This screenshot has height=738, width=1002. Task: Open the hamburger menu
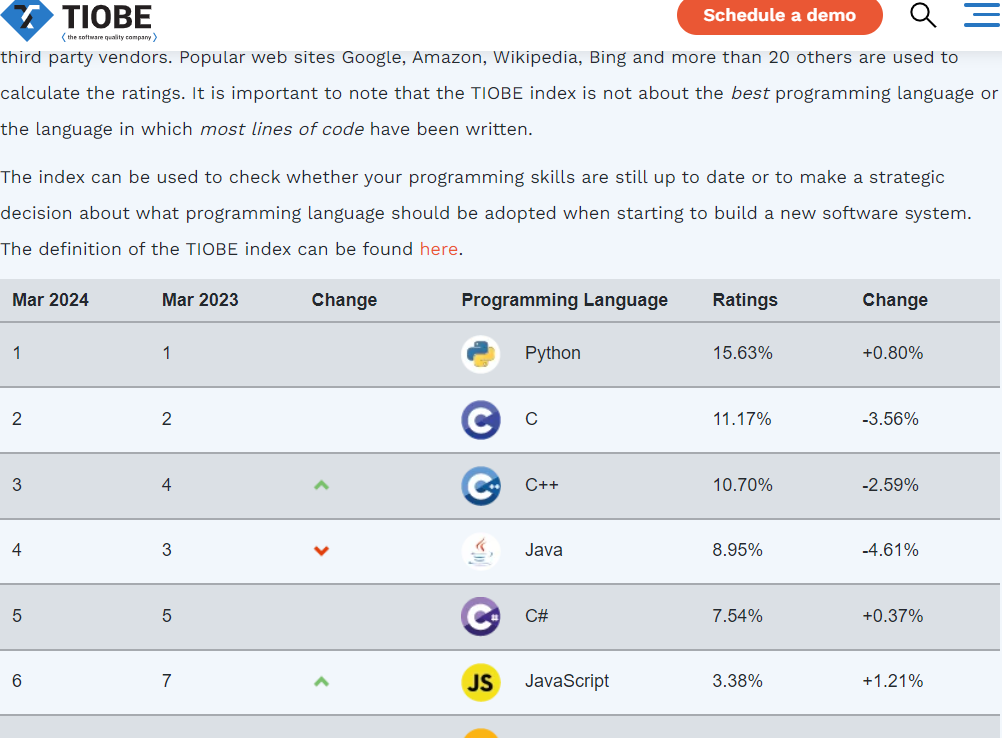pos(982,15)
